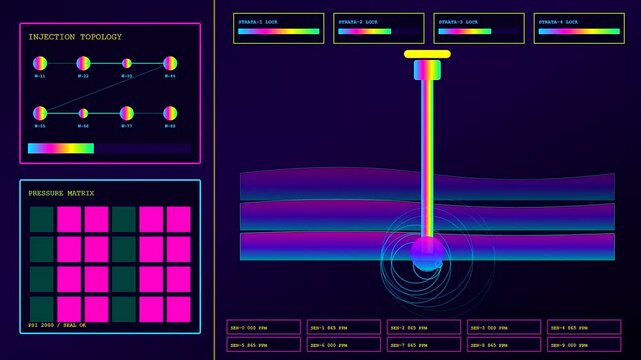Screen dimensions: 641x360
Task: Open sensor readout SEN-6 000 PPM
Action: click(344, 344)
